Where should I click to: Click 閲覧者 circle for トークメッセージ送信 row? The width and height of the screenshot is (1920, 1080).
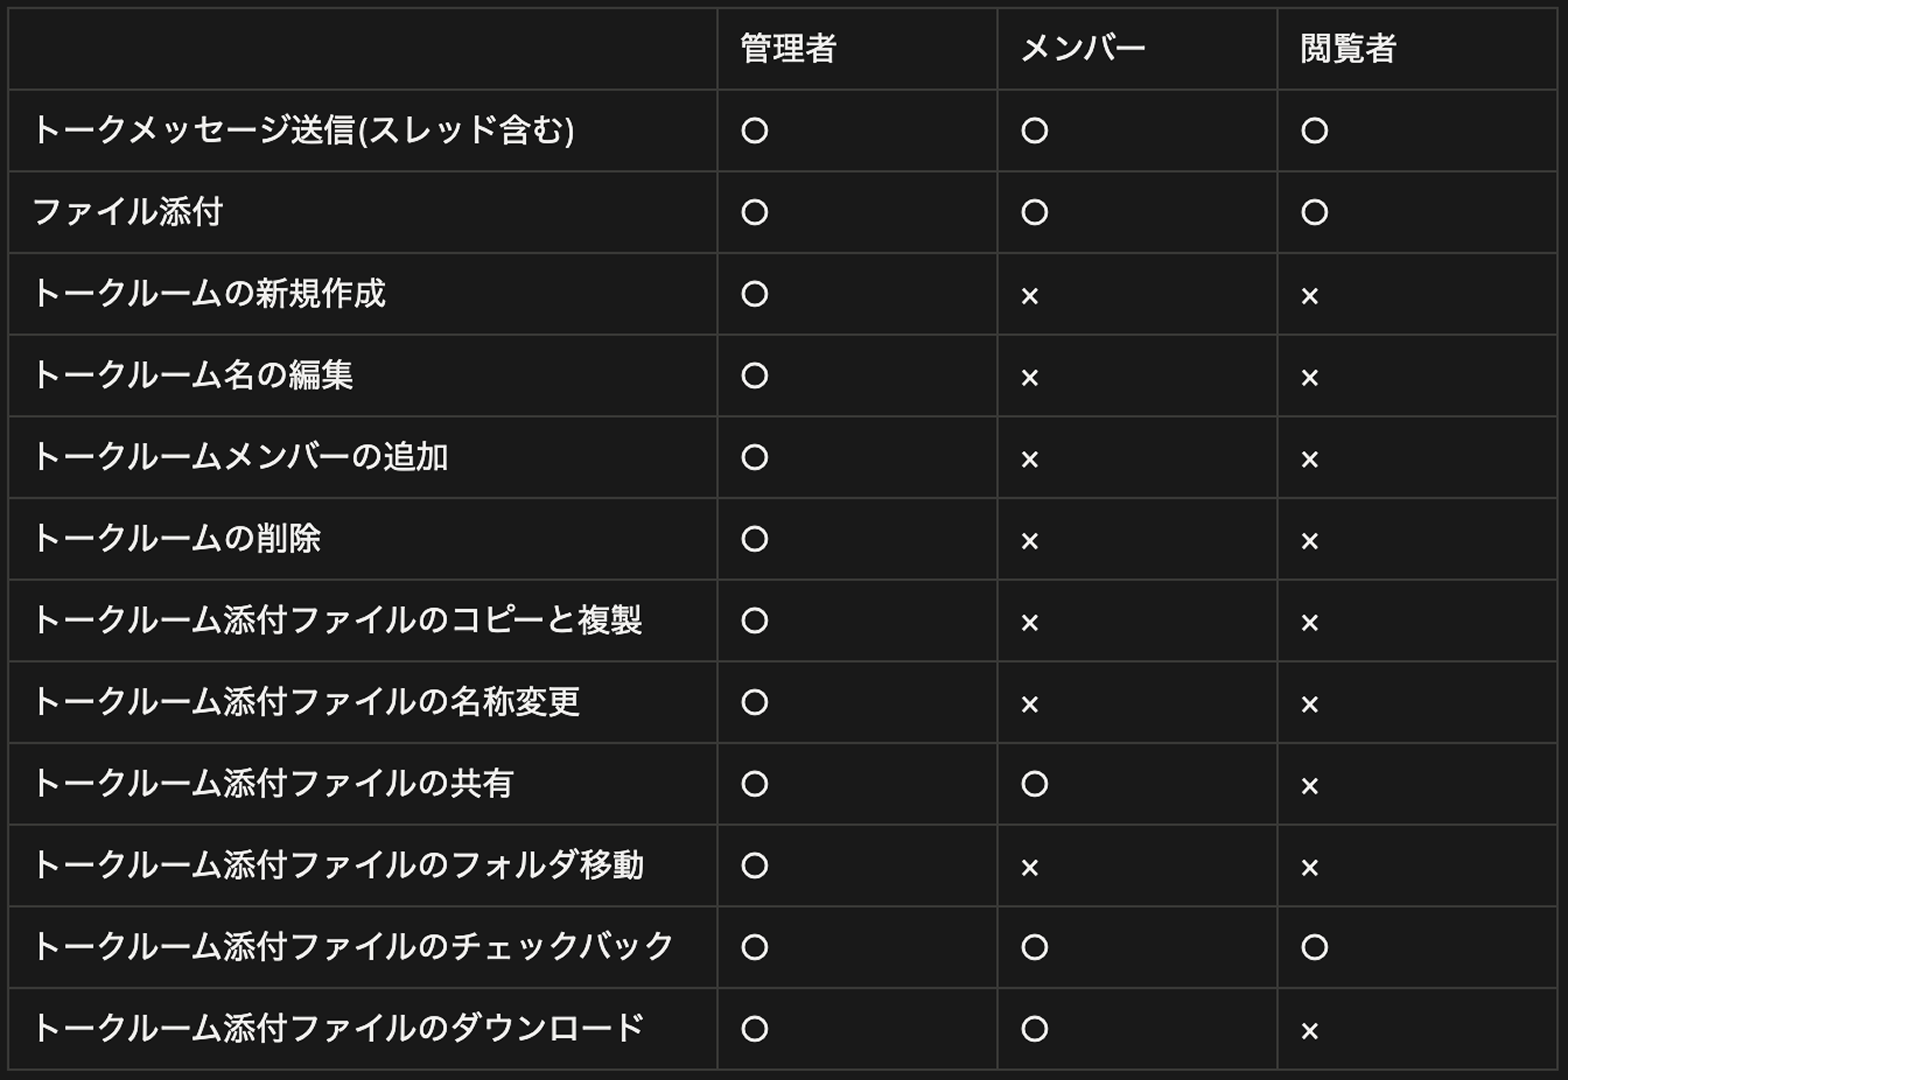tap(1315, 130)
